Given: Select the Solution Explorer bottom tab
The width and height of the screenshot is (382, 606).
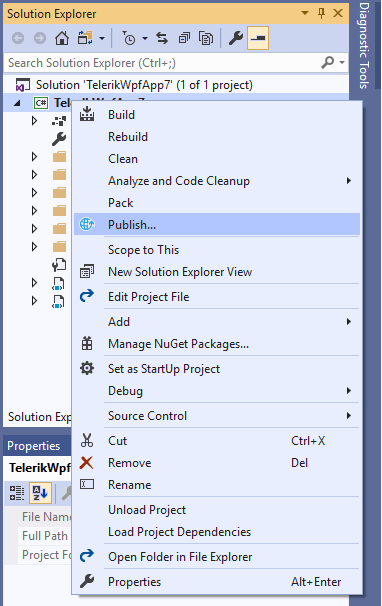Looking at the screenshot, I should [x=39, y=417].
